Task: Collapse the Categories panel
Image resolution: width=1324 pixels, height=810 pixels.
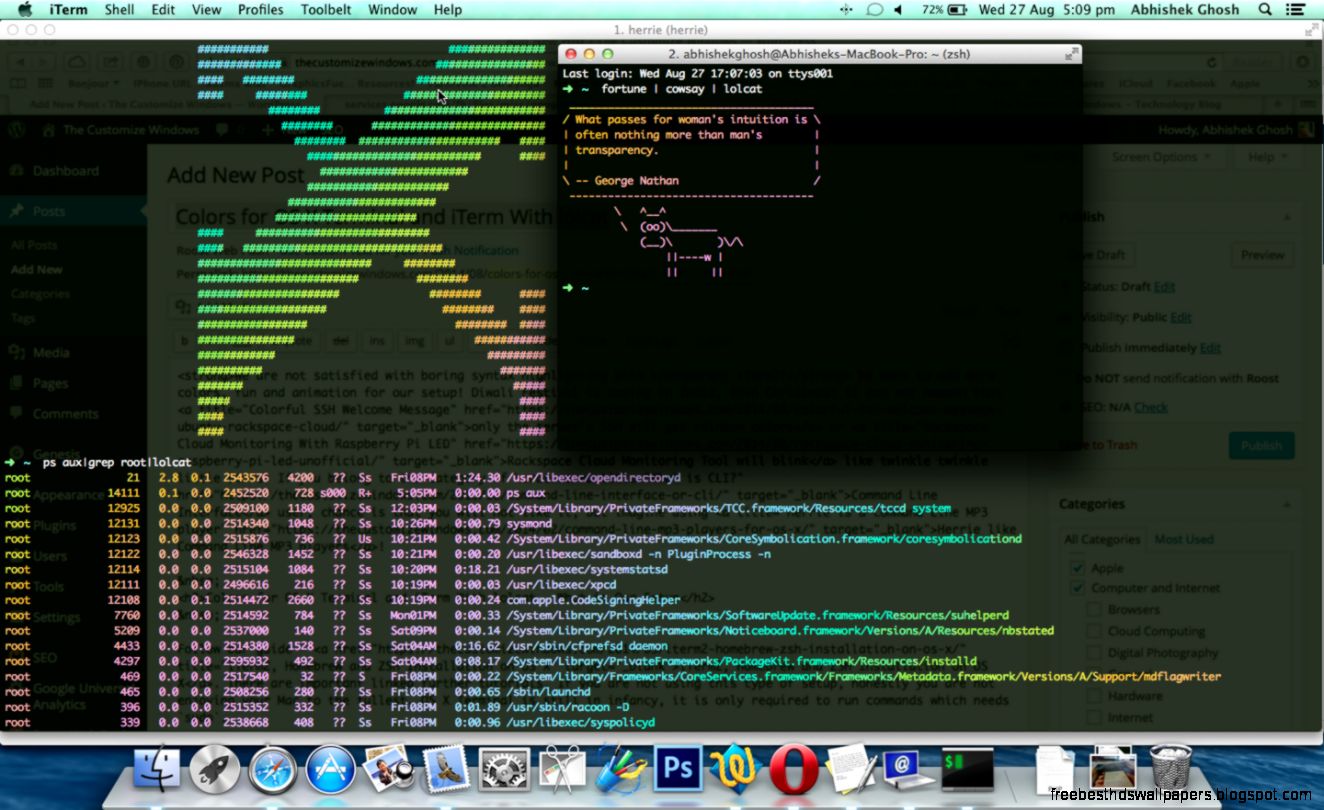Action: coord(1286,503)
